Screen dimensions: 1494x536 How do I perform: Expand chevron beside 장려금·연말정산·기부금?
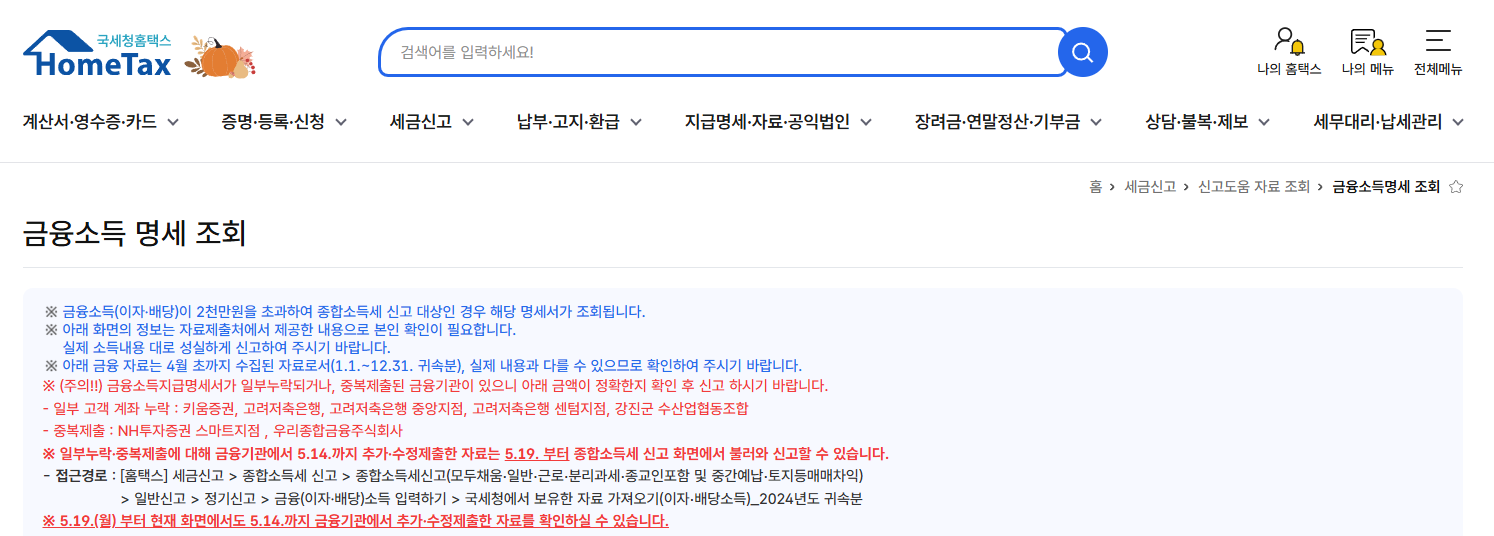(1096, 123)
